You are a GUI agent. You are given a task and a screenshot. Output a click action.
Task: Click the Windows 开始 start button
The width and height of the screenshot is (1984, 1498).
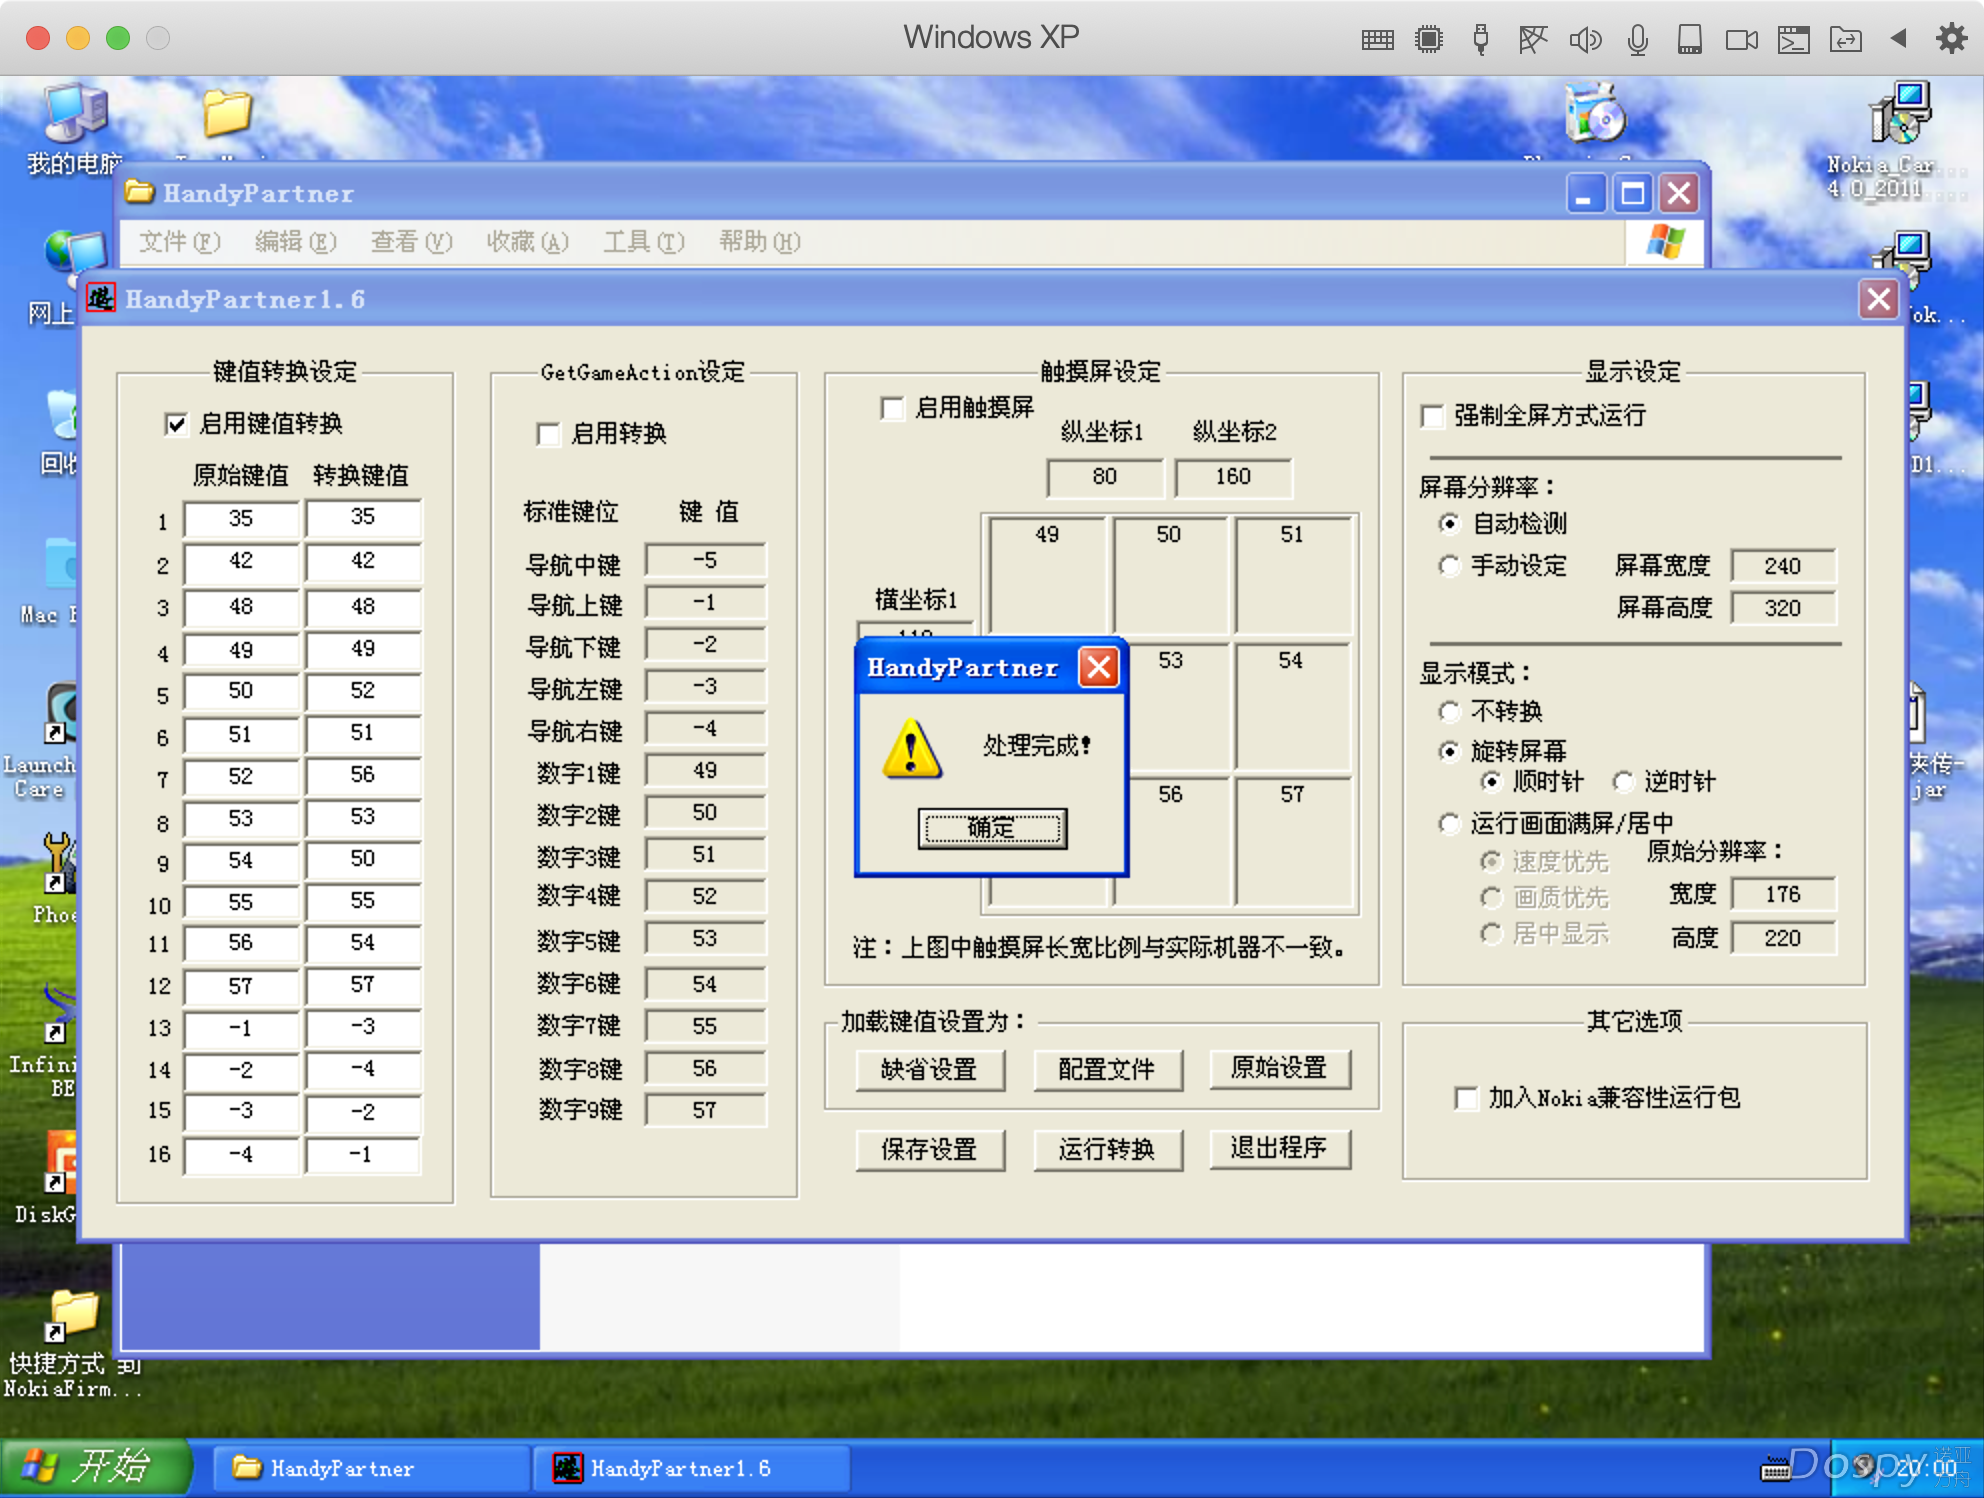click(95, 1468)
